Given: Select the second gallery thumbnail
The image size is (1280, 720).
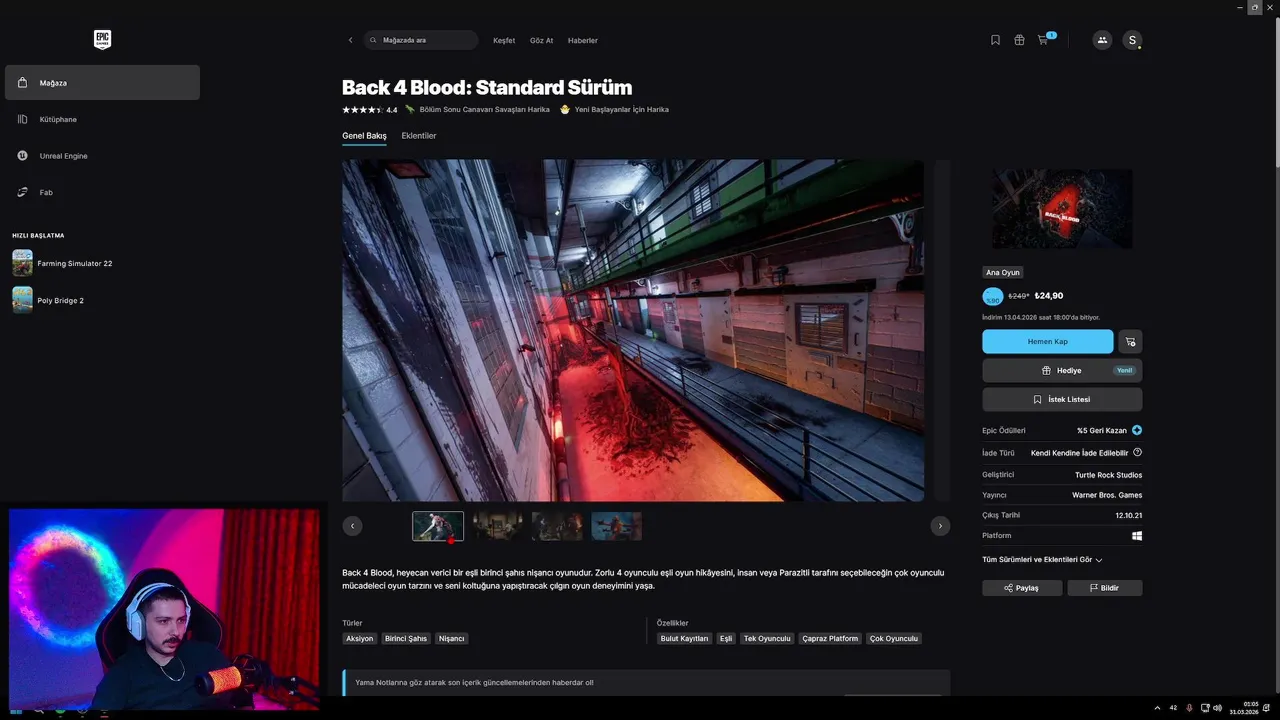Looking at the screenshot, I should pos(498,526).
